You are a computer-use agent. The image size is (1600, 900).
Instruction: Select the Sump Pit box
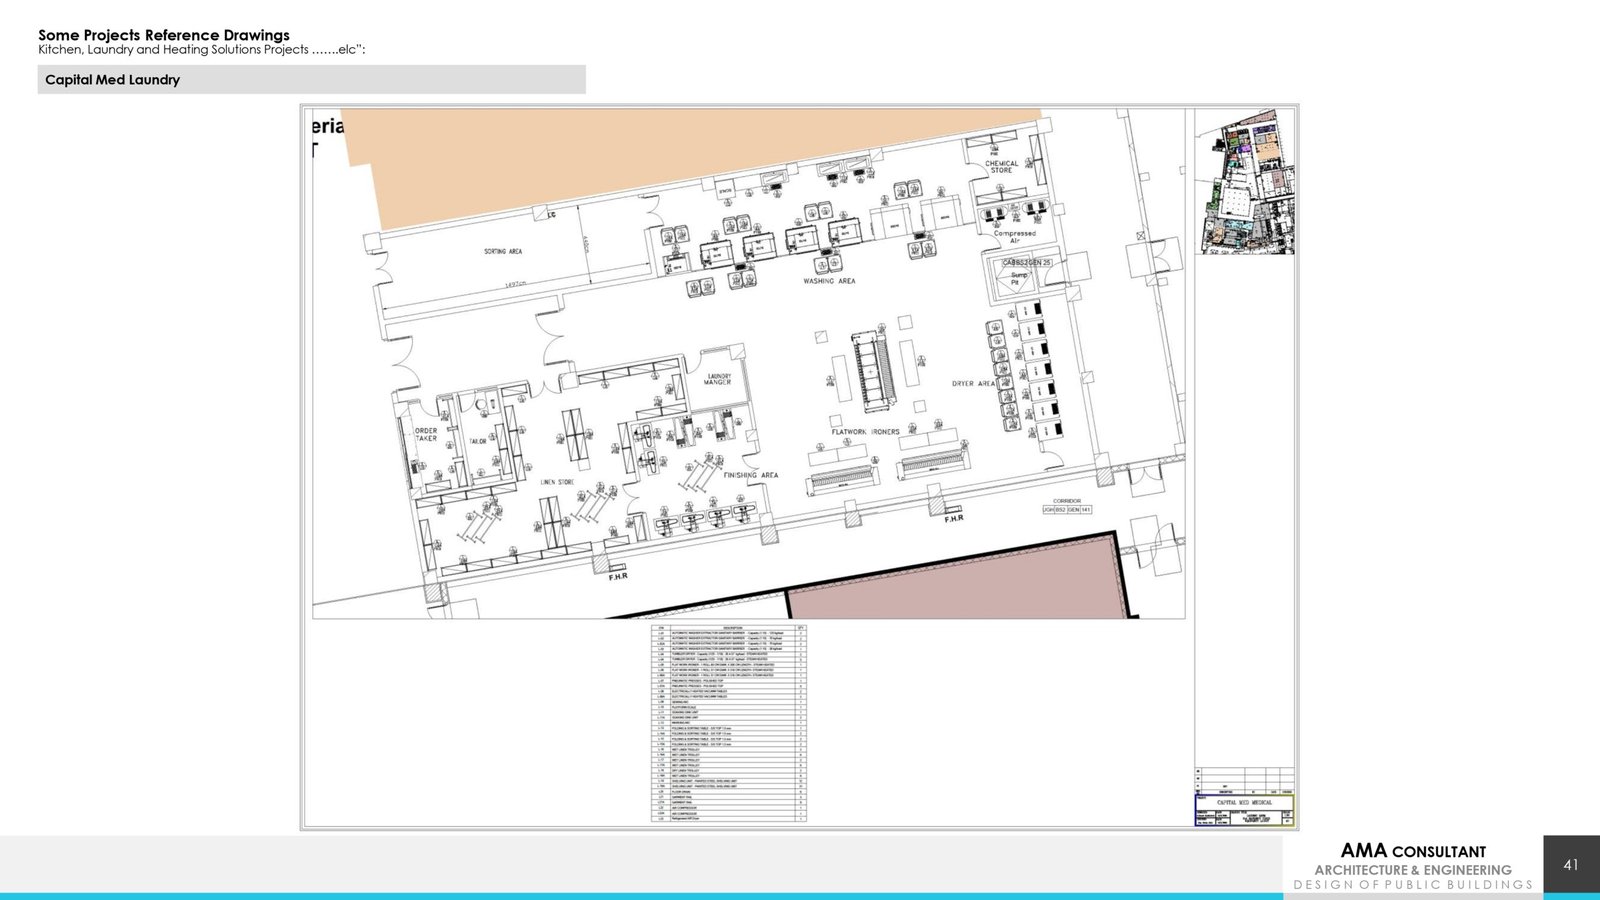point(1018,279)
